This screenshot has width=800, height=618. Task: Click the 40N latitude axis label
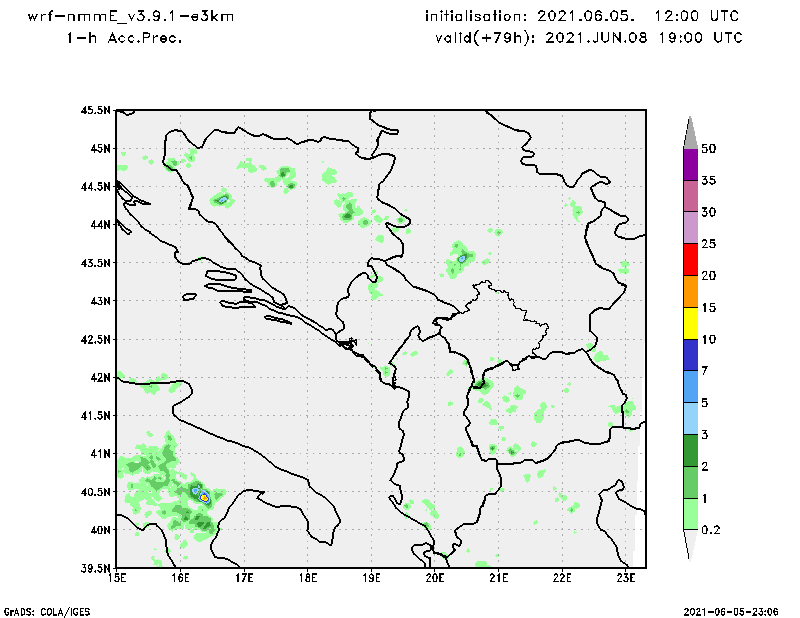click(x=101, y=530)
